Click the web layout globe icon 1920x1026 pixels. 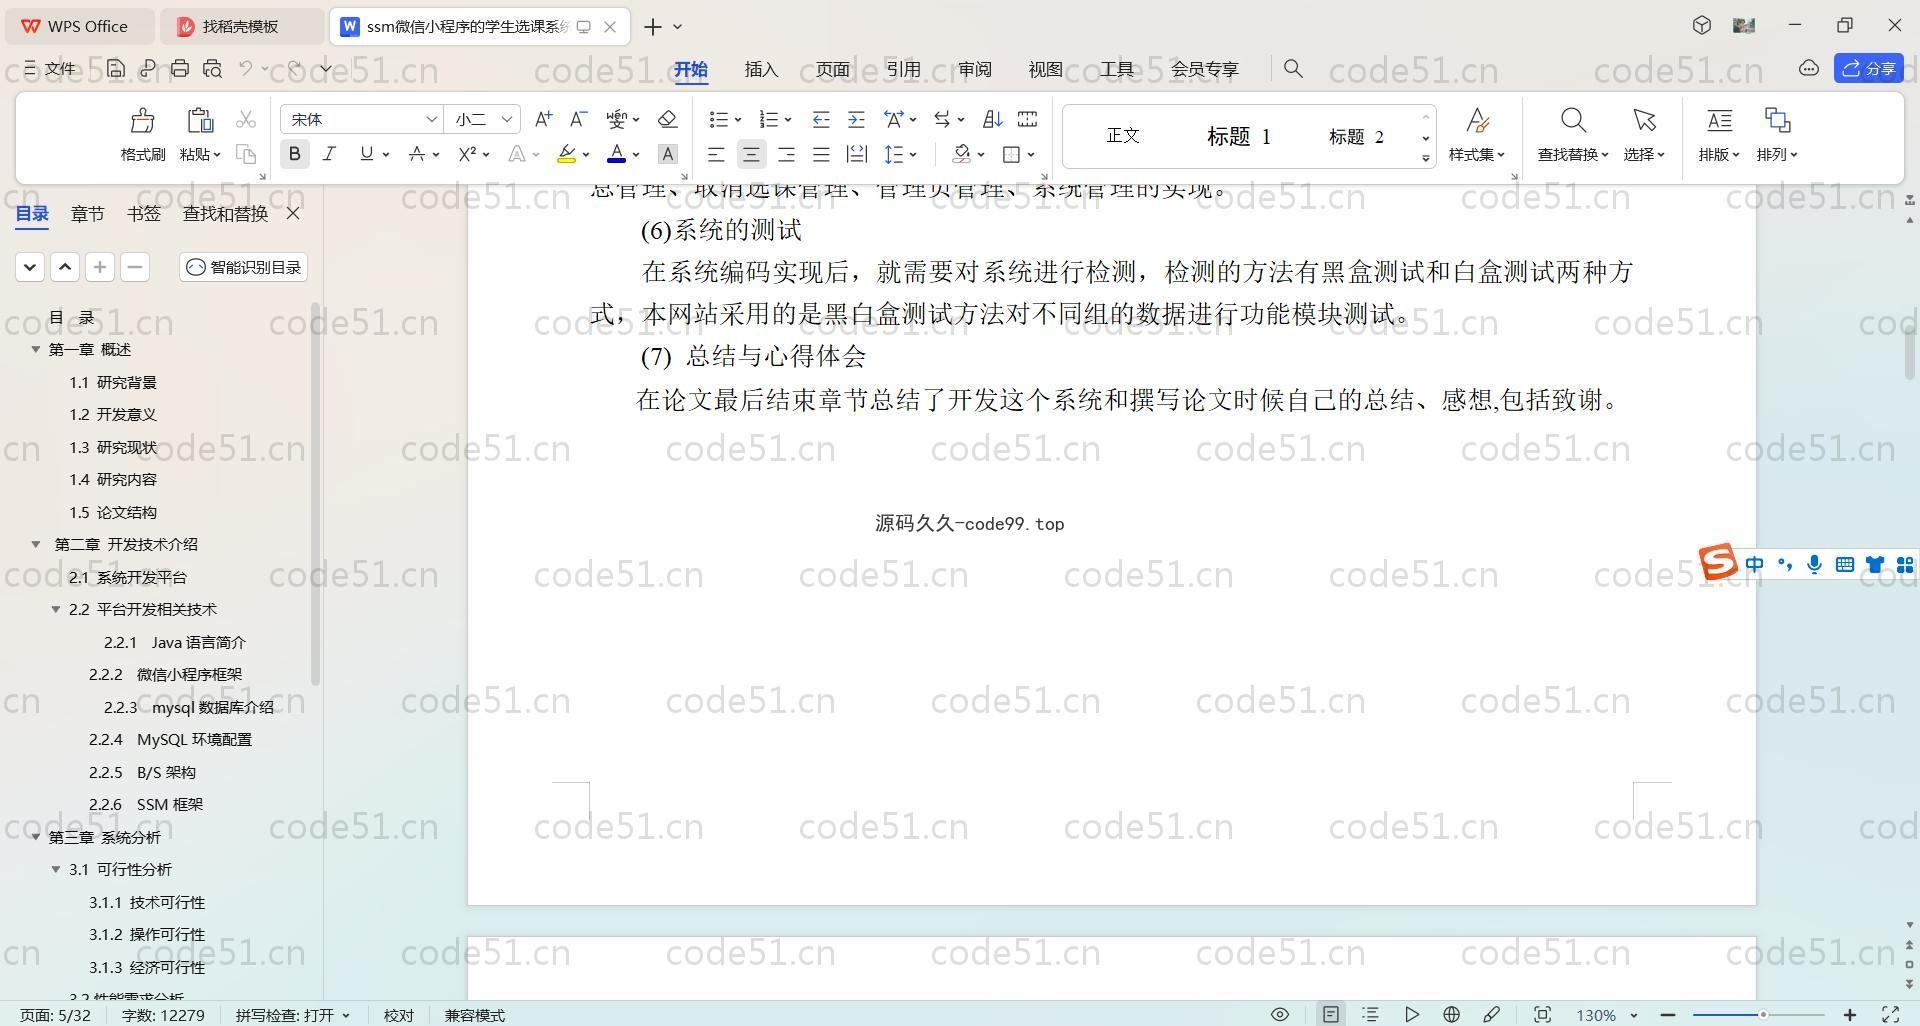[1451, 1014]
